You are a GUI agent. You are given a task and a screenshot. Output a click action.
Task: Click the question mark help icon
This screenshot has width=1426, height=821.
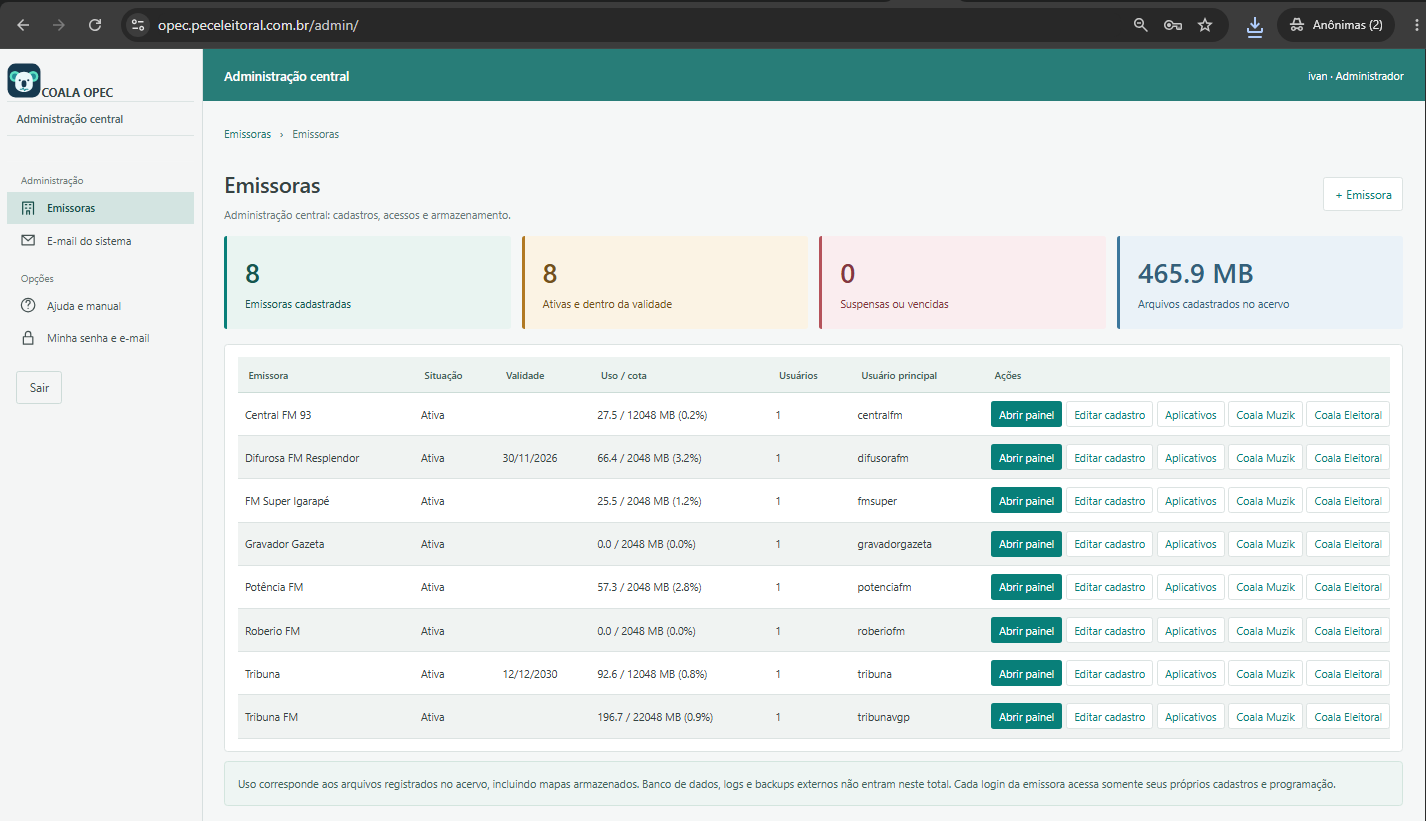(x=28, y=306)
